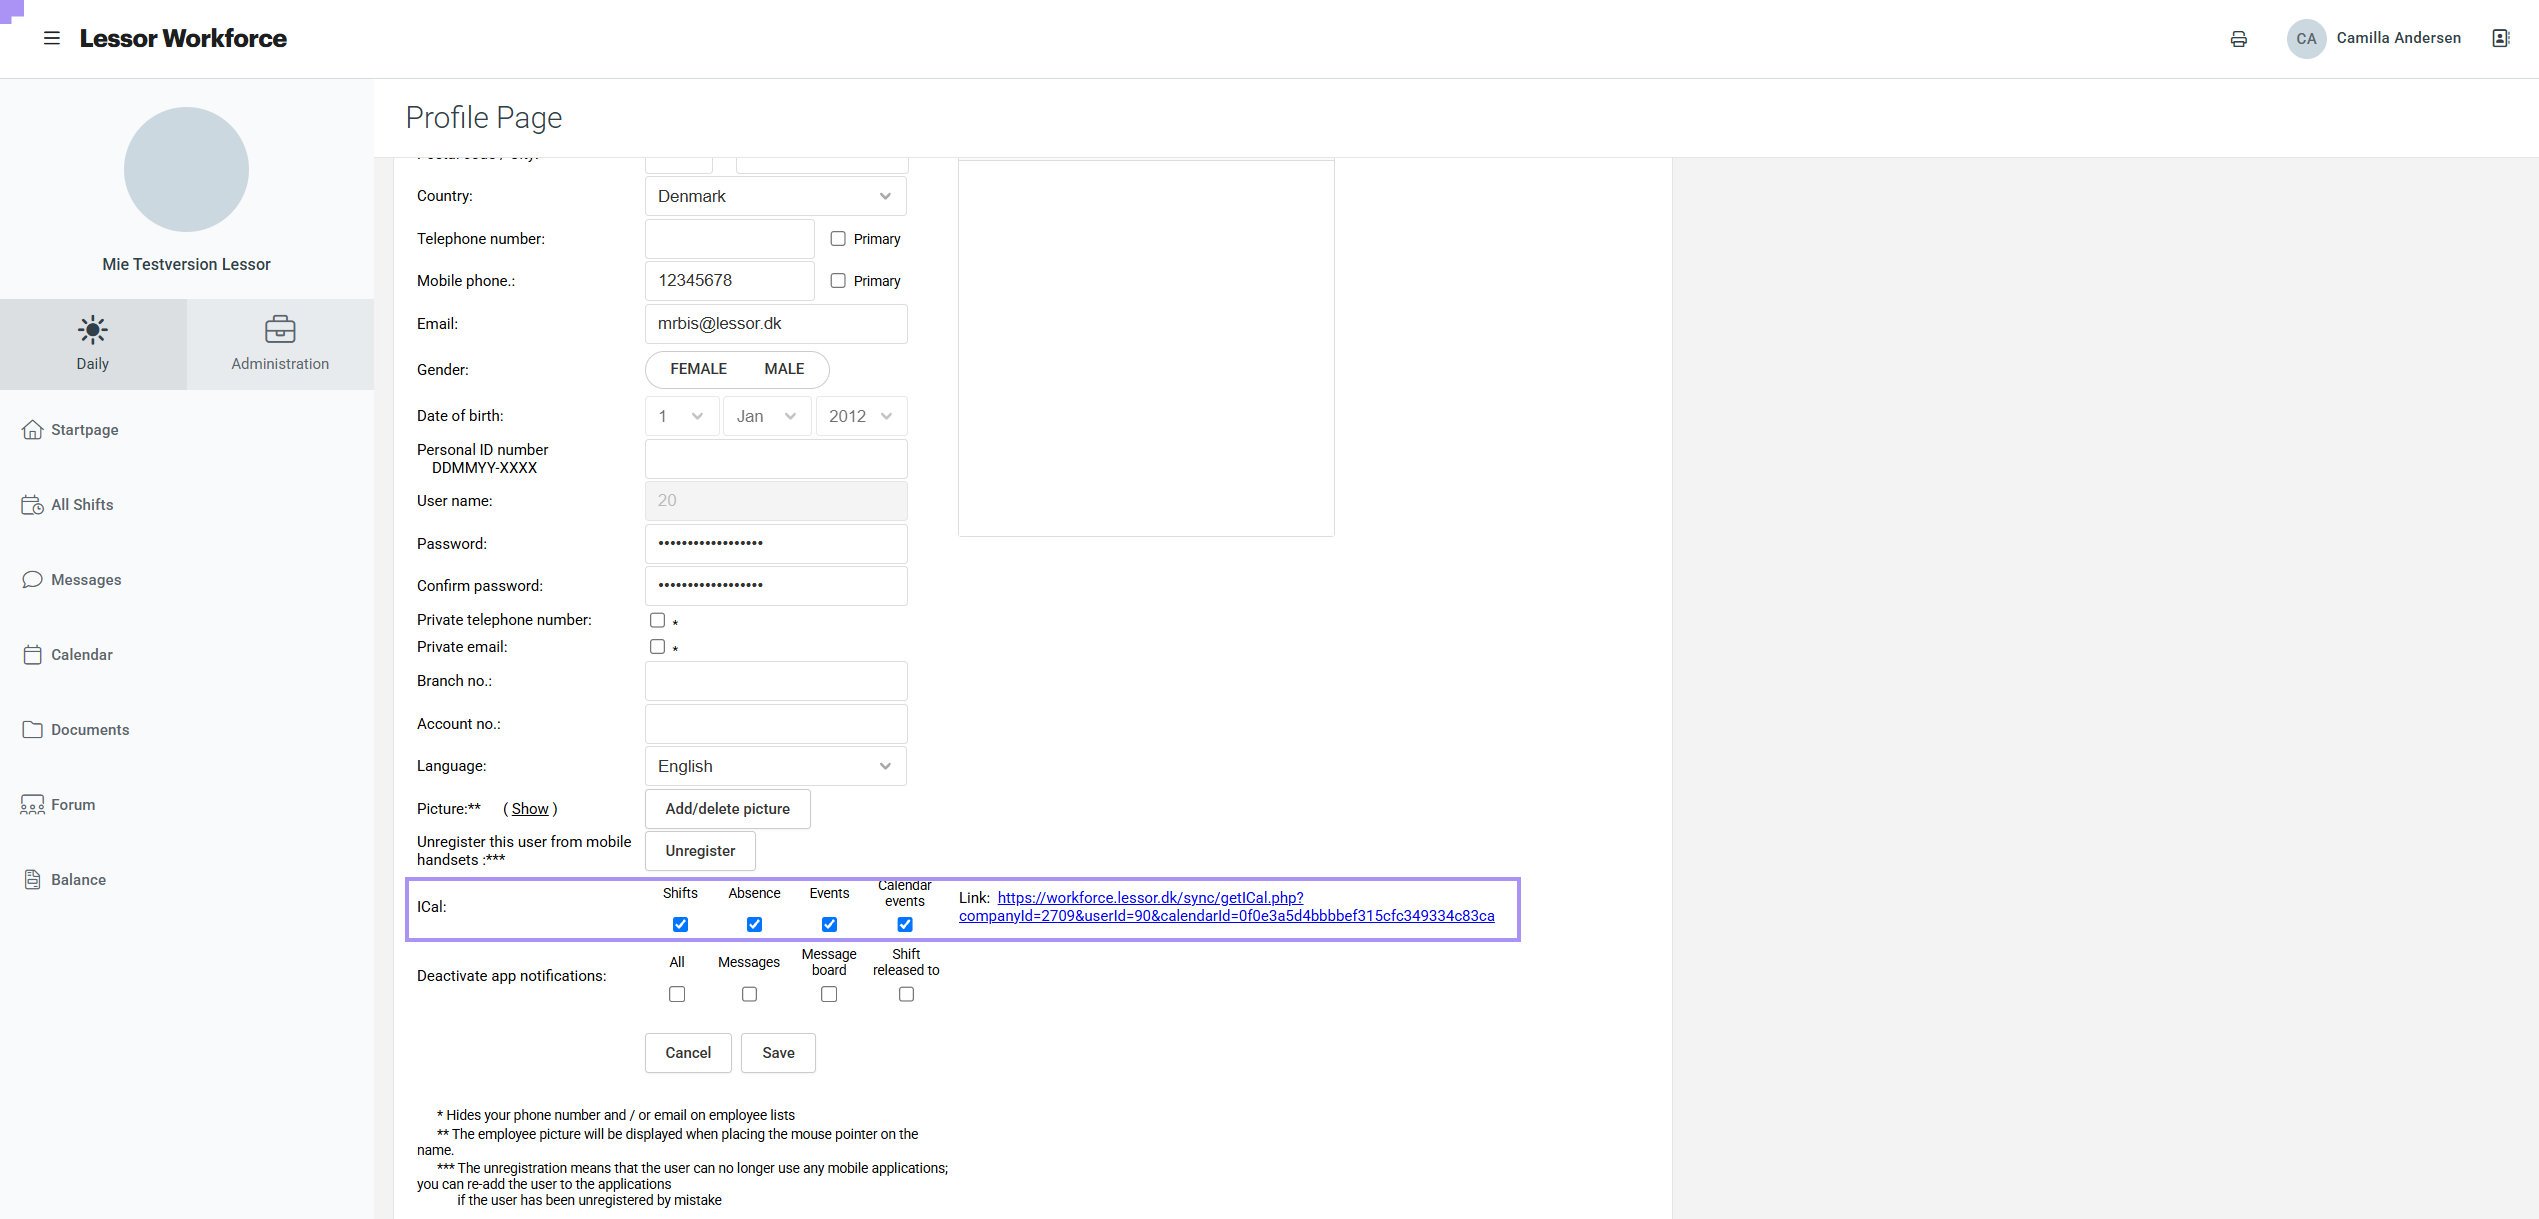
Task: Click the Messages speech bubble icon
Action: coord(33,580)
